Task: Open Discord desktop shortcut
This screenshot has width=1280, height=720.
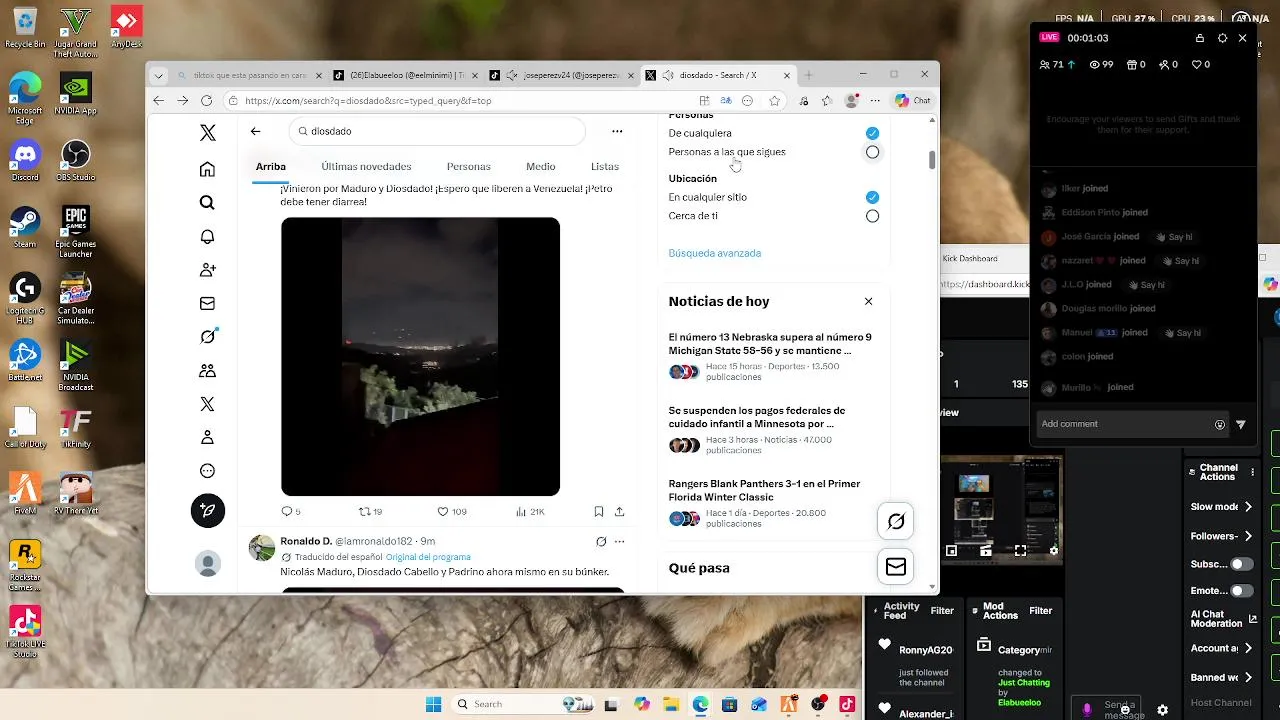Action: (25, 160)
